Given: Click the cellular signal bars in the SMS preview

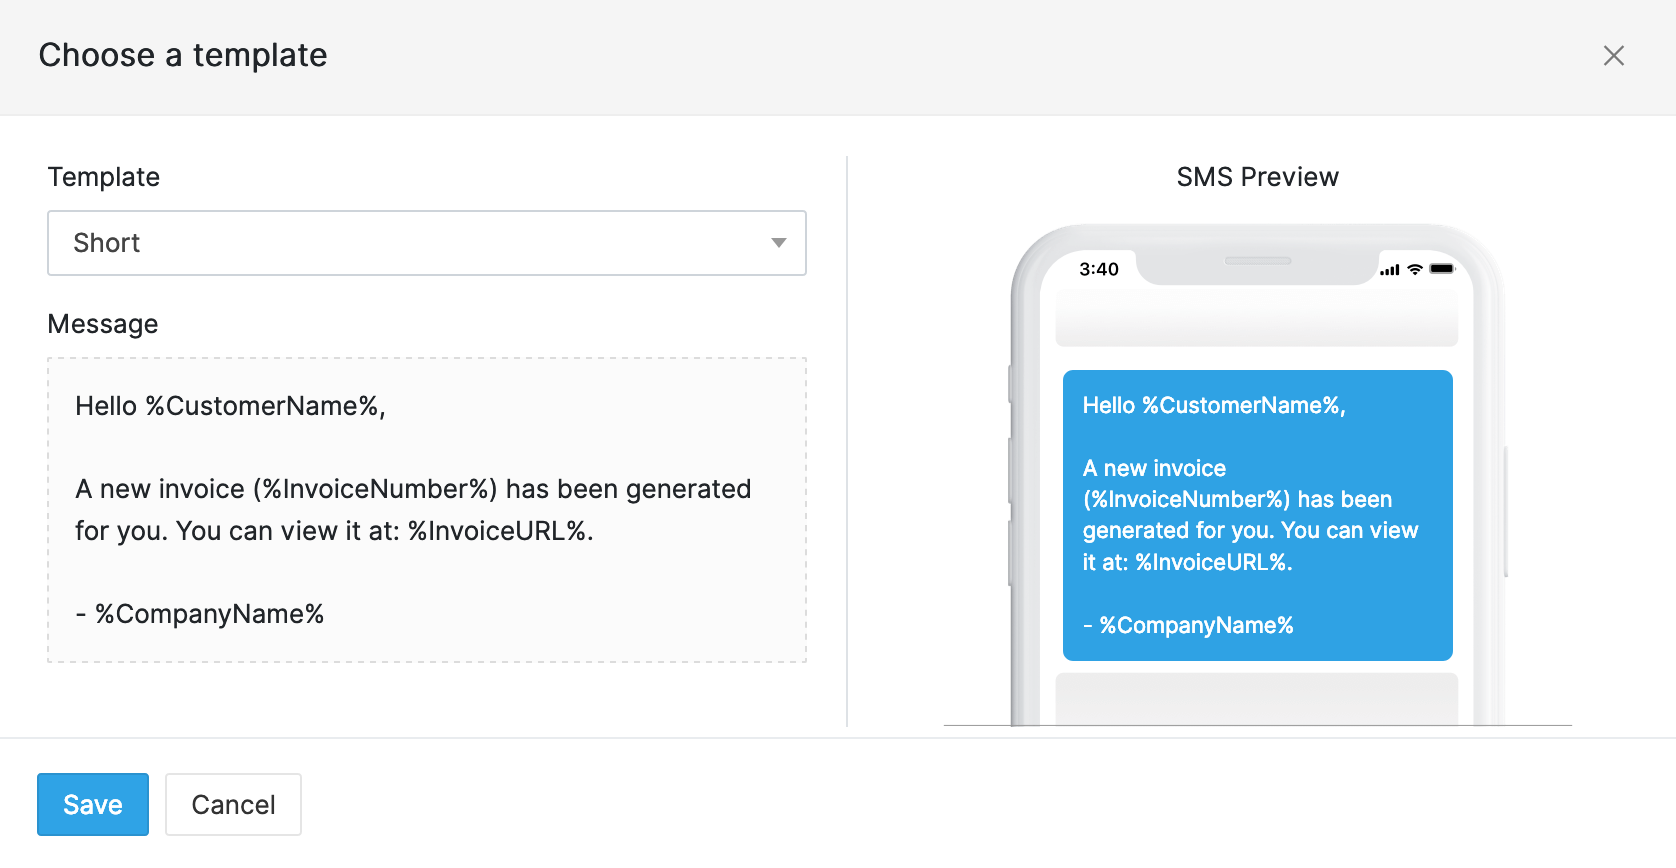Looking at the screenshot, I should coord(1390,269).
